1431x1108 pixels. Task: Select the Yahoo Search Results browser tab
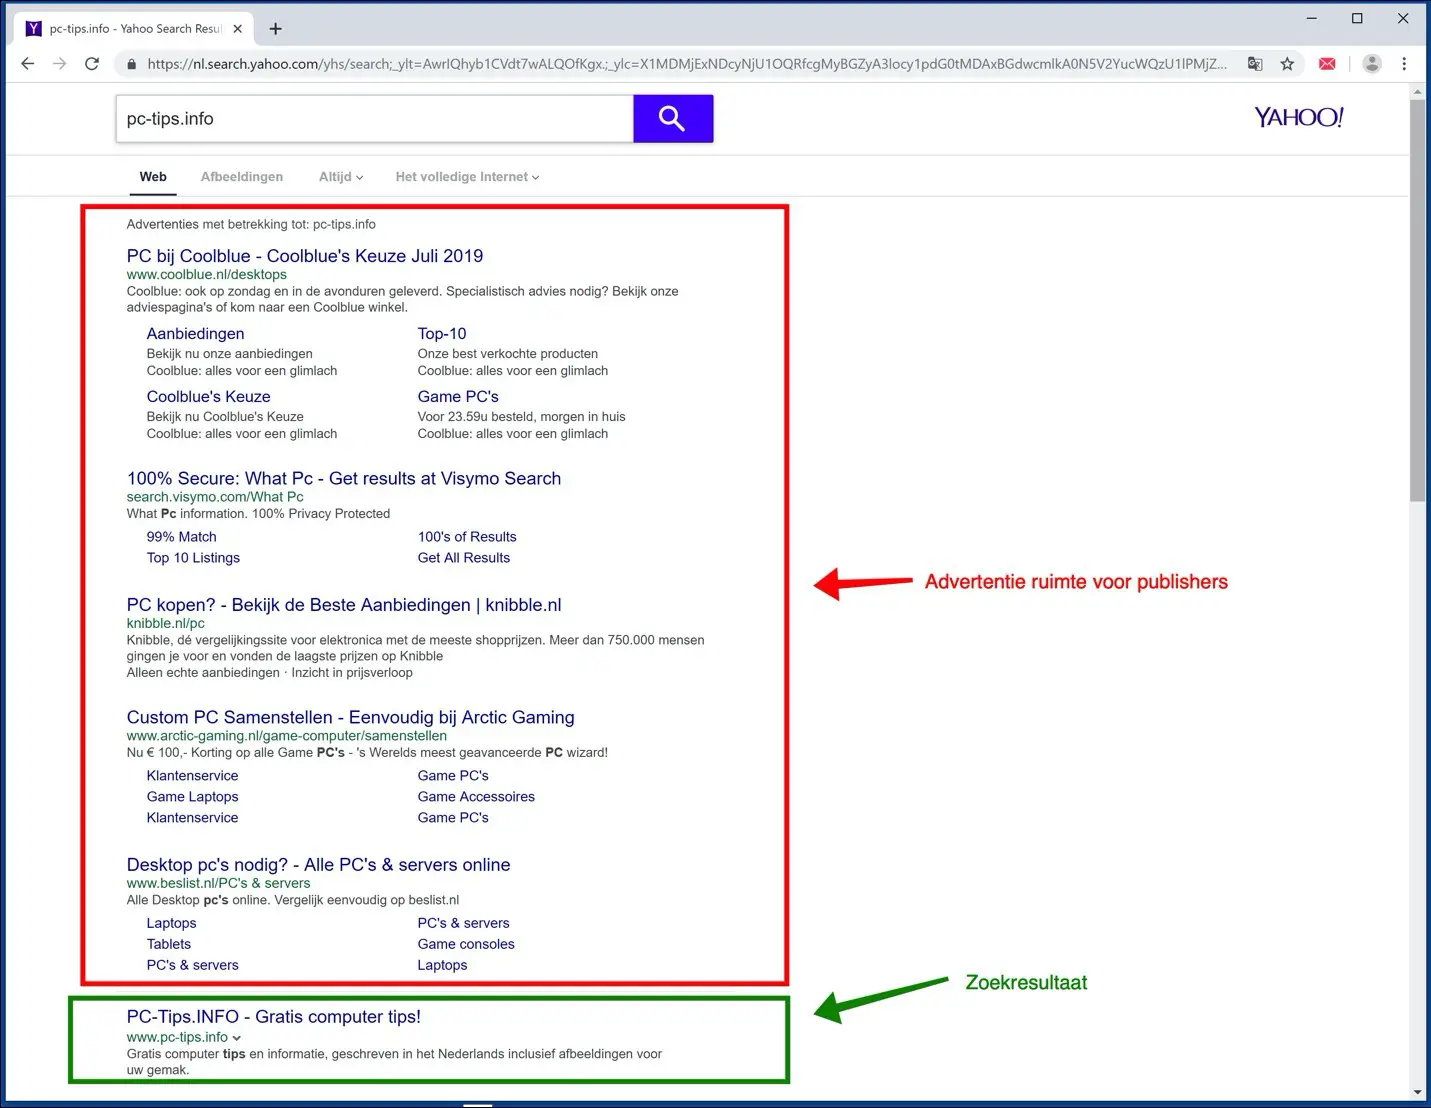point(134,29)
